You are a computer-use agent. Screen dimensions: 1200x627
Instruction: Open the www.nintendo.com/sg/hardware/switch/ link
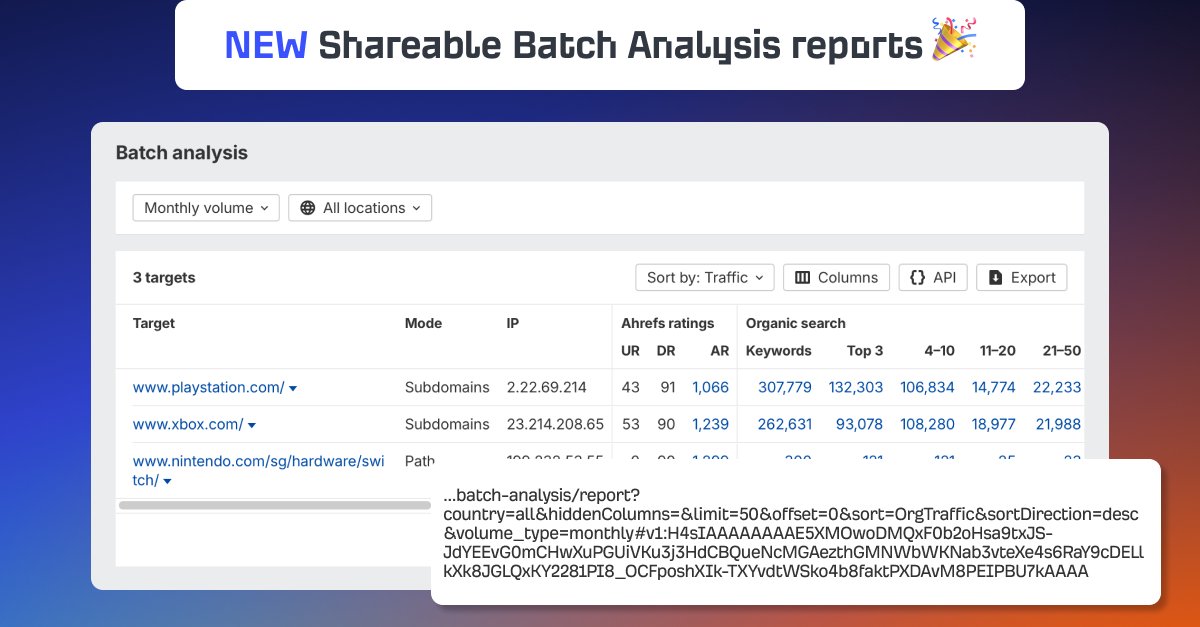point(258,471)
